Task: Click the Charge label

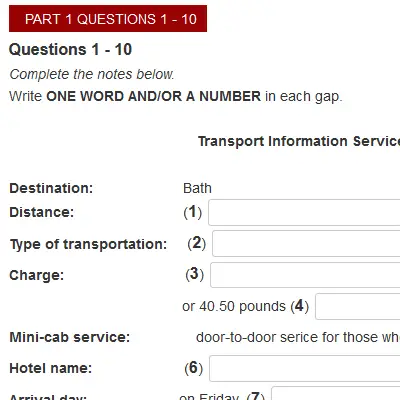Action: (x=37, y=275)
